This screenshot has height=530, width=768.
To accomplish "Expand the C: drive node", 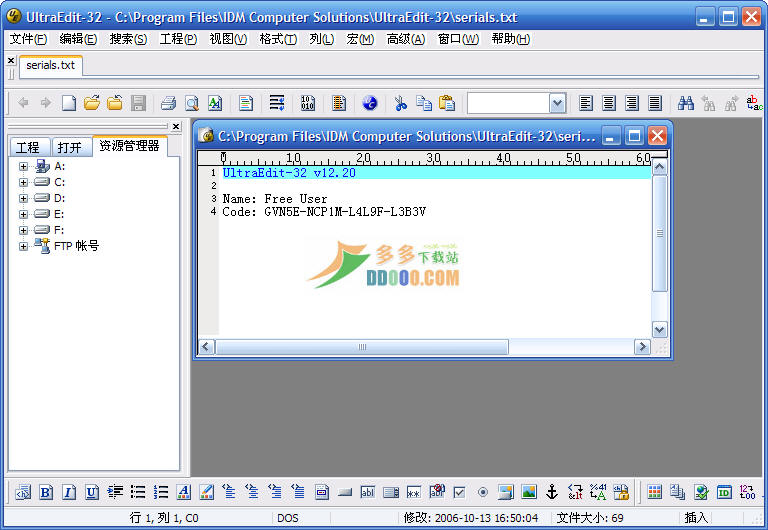I will coord(23,182).
